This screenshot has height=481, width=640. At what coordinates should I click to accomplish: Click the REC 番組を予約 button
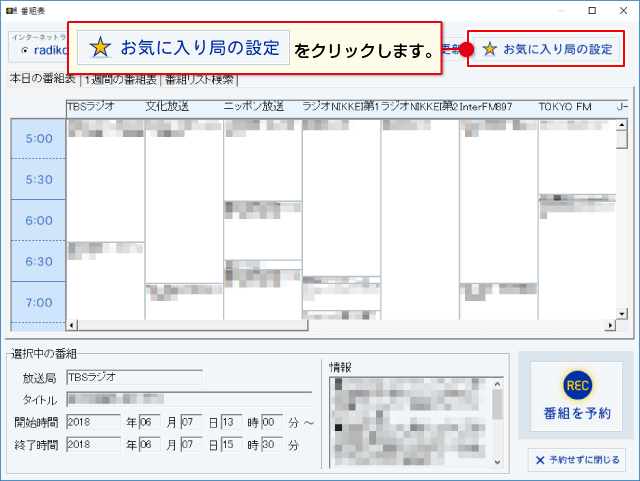pyautogui.click(x=576, y=396)
